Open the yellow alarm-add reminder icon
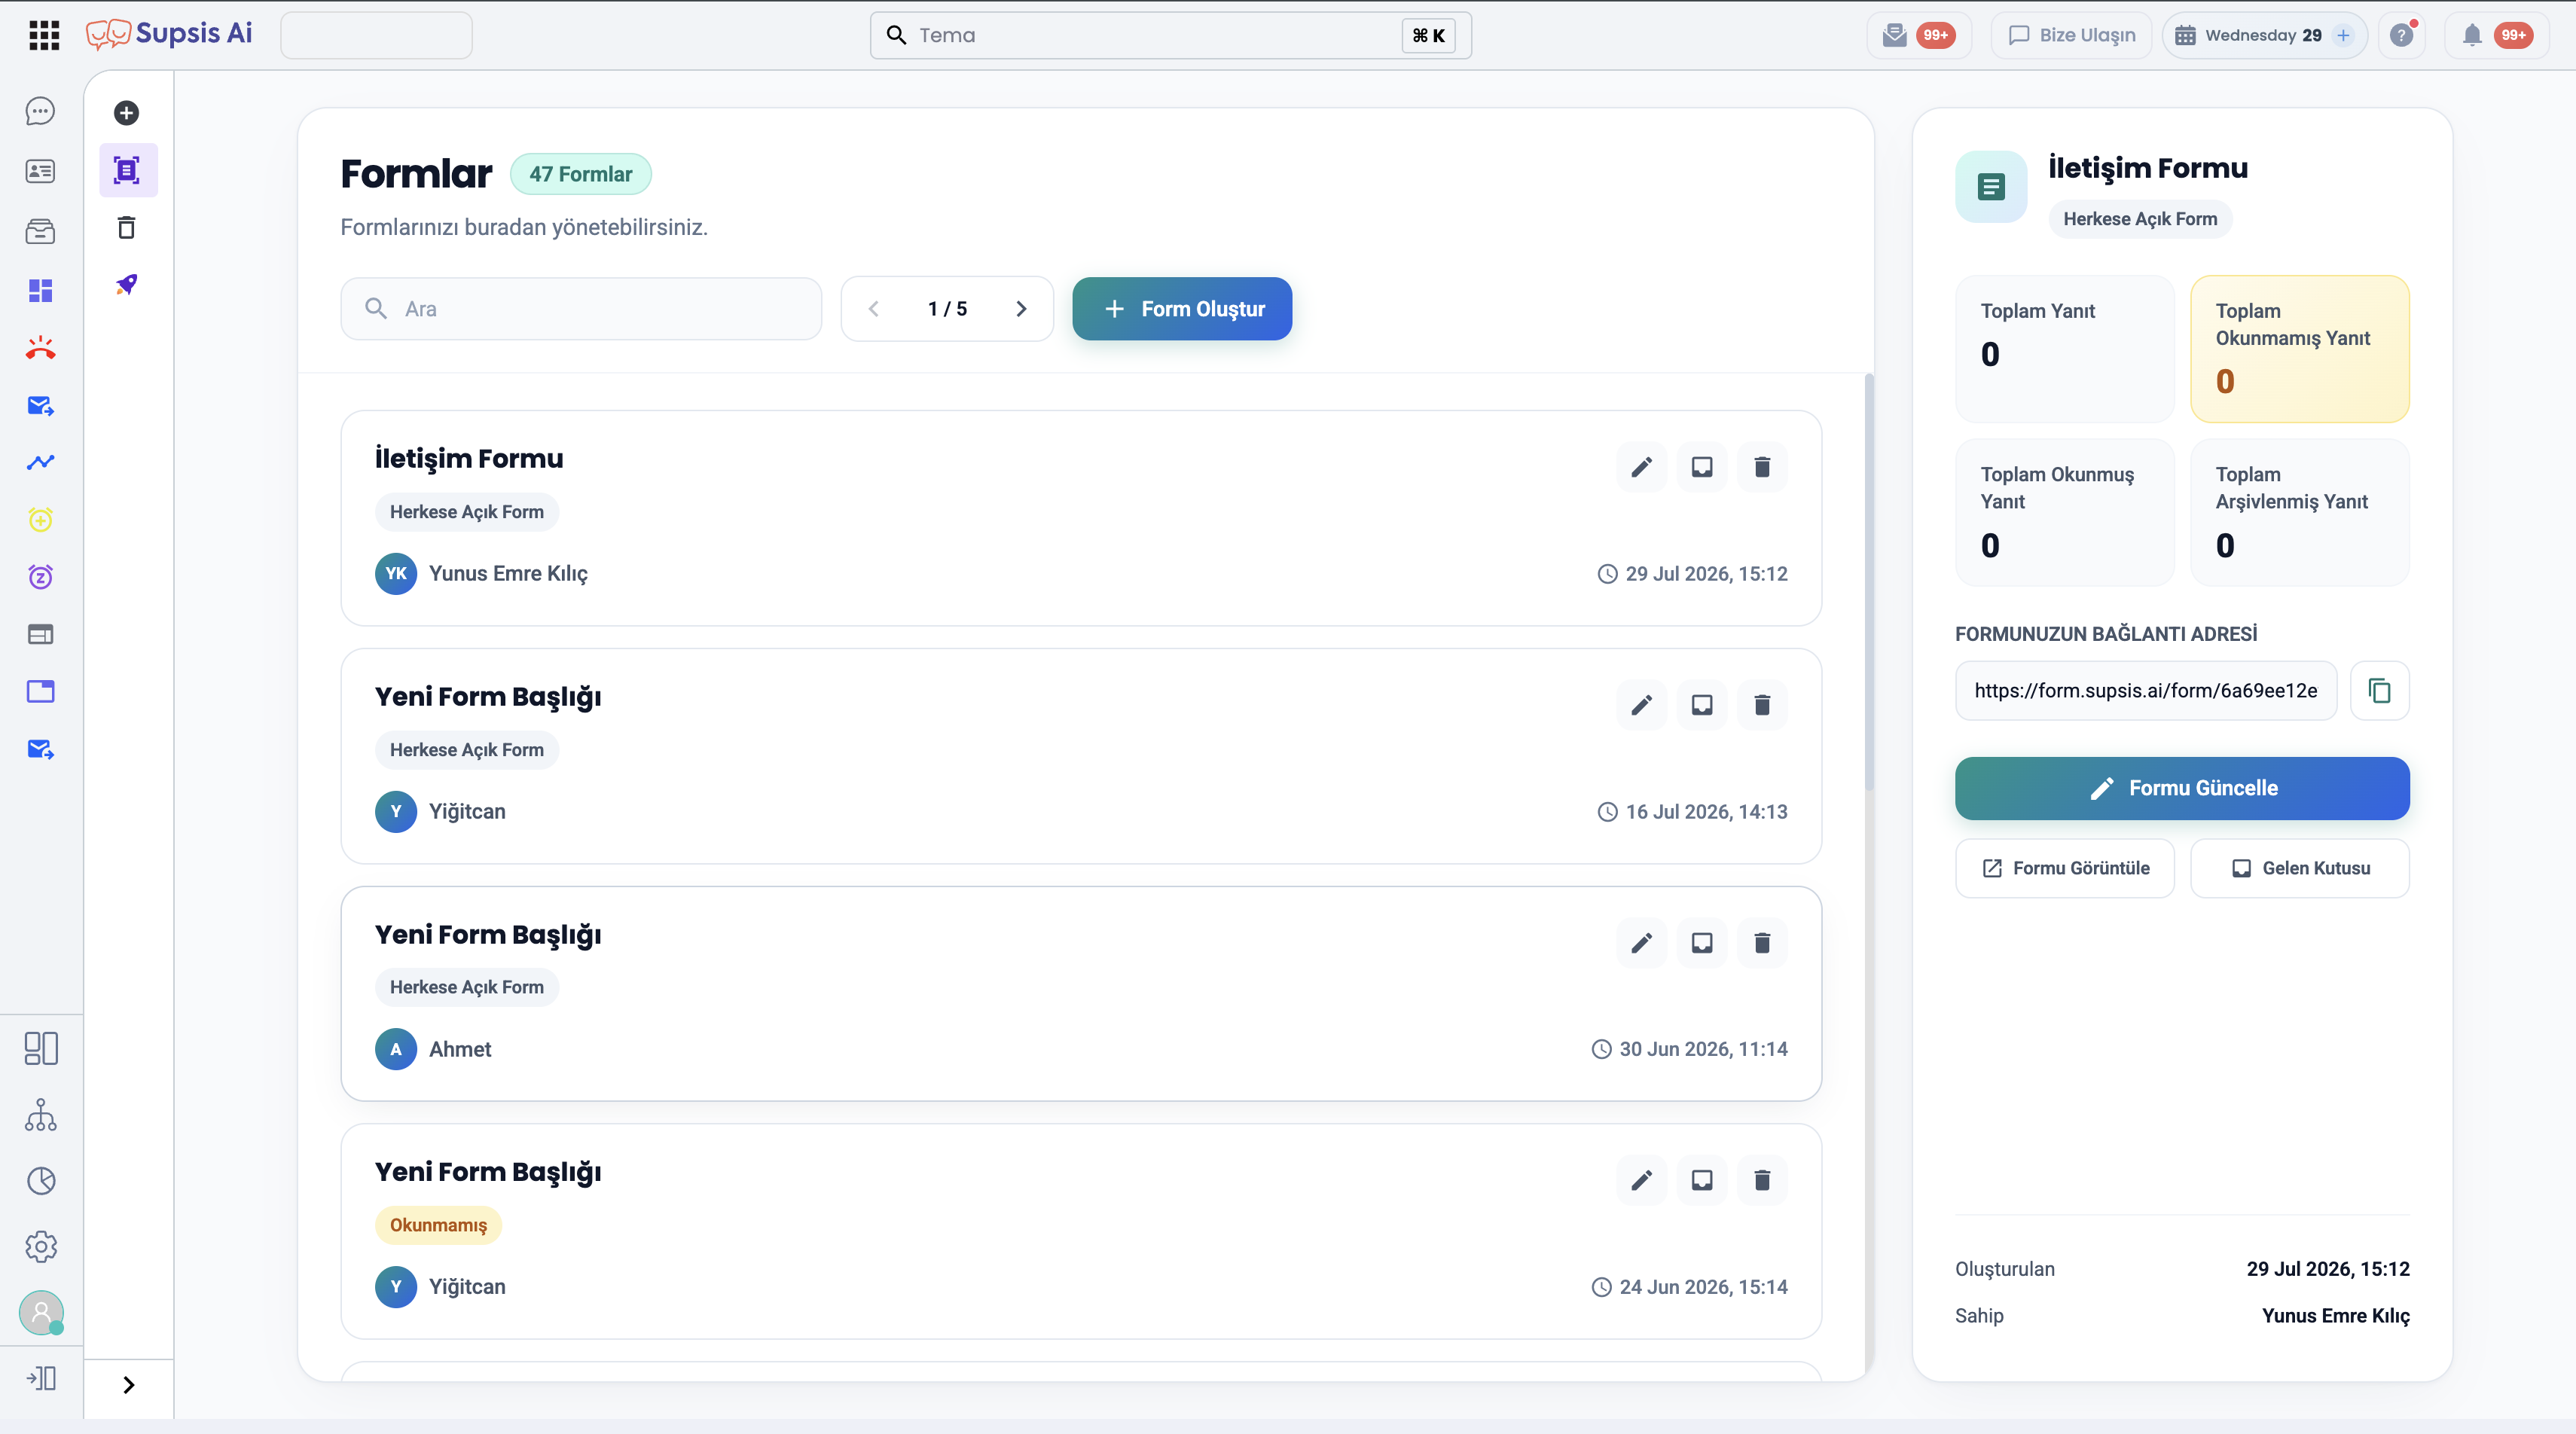 click(x=40, y=520)
